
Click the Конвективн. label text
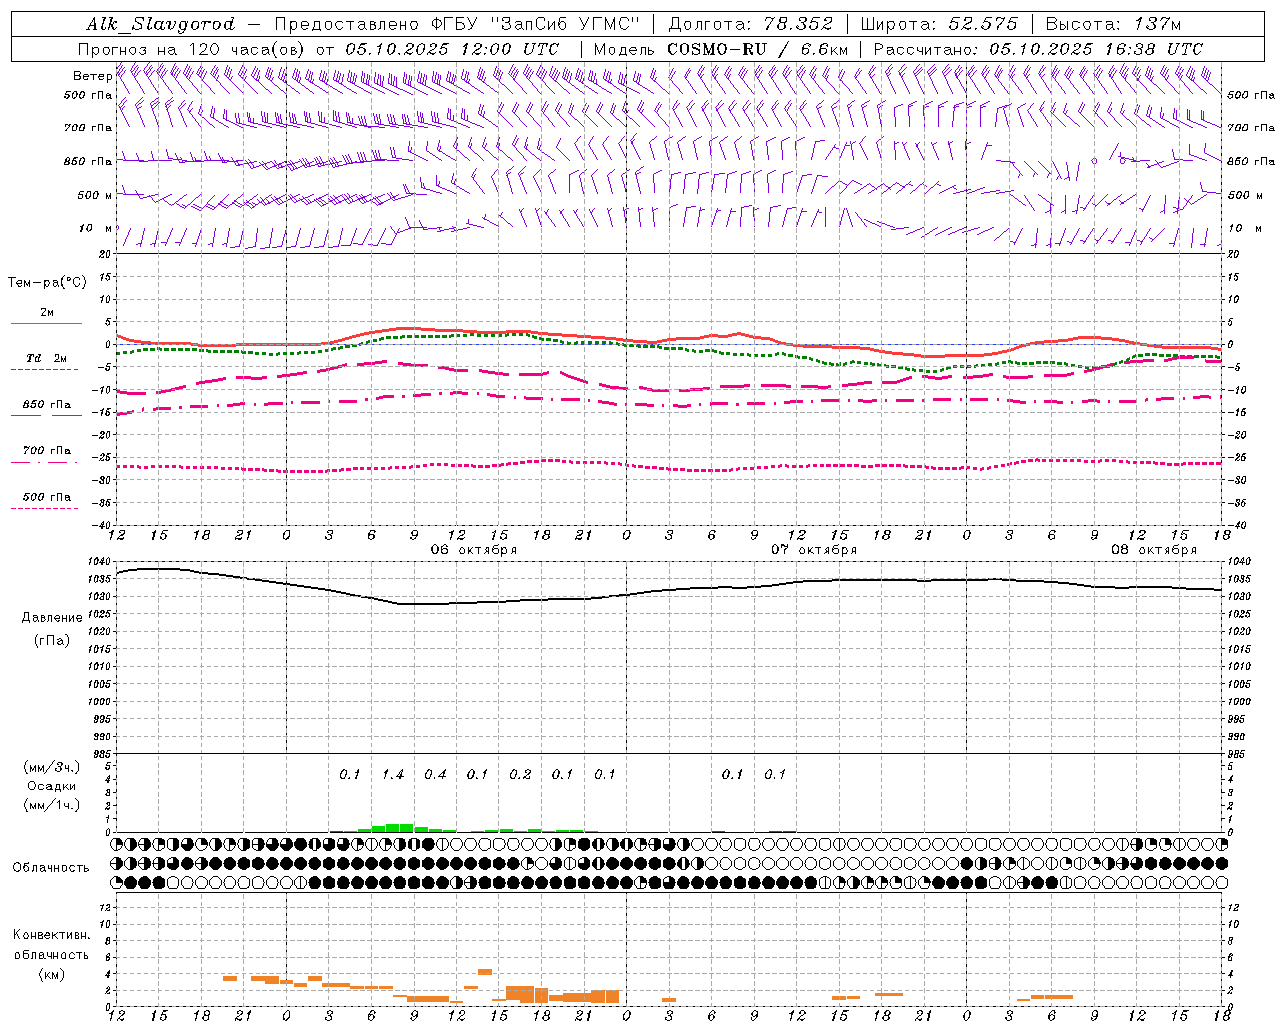52,935
